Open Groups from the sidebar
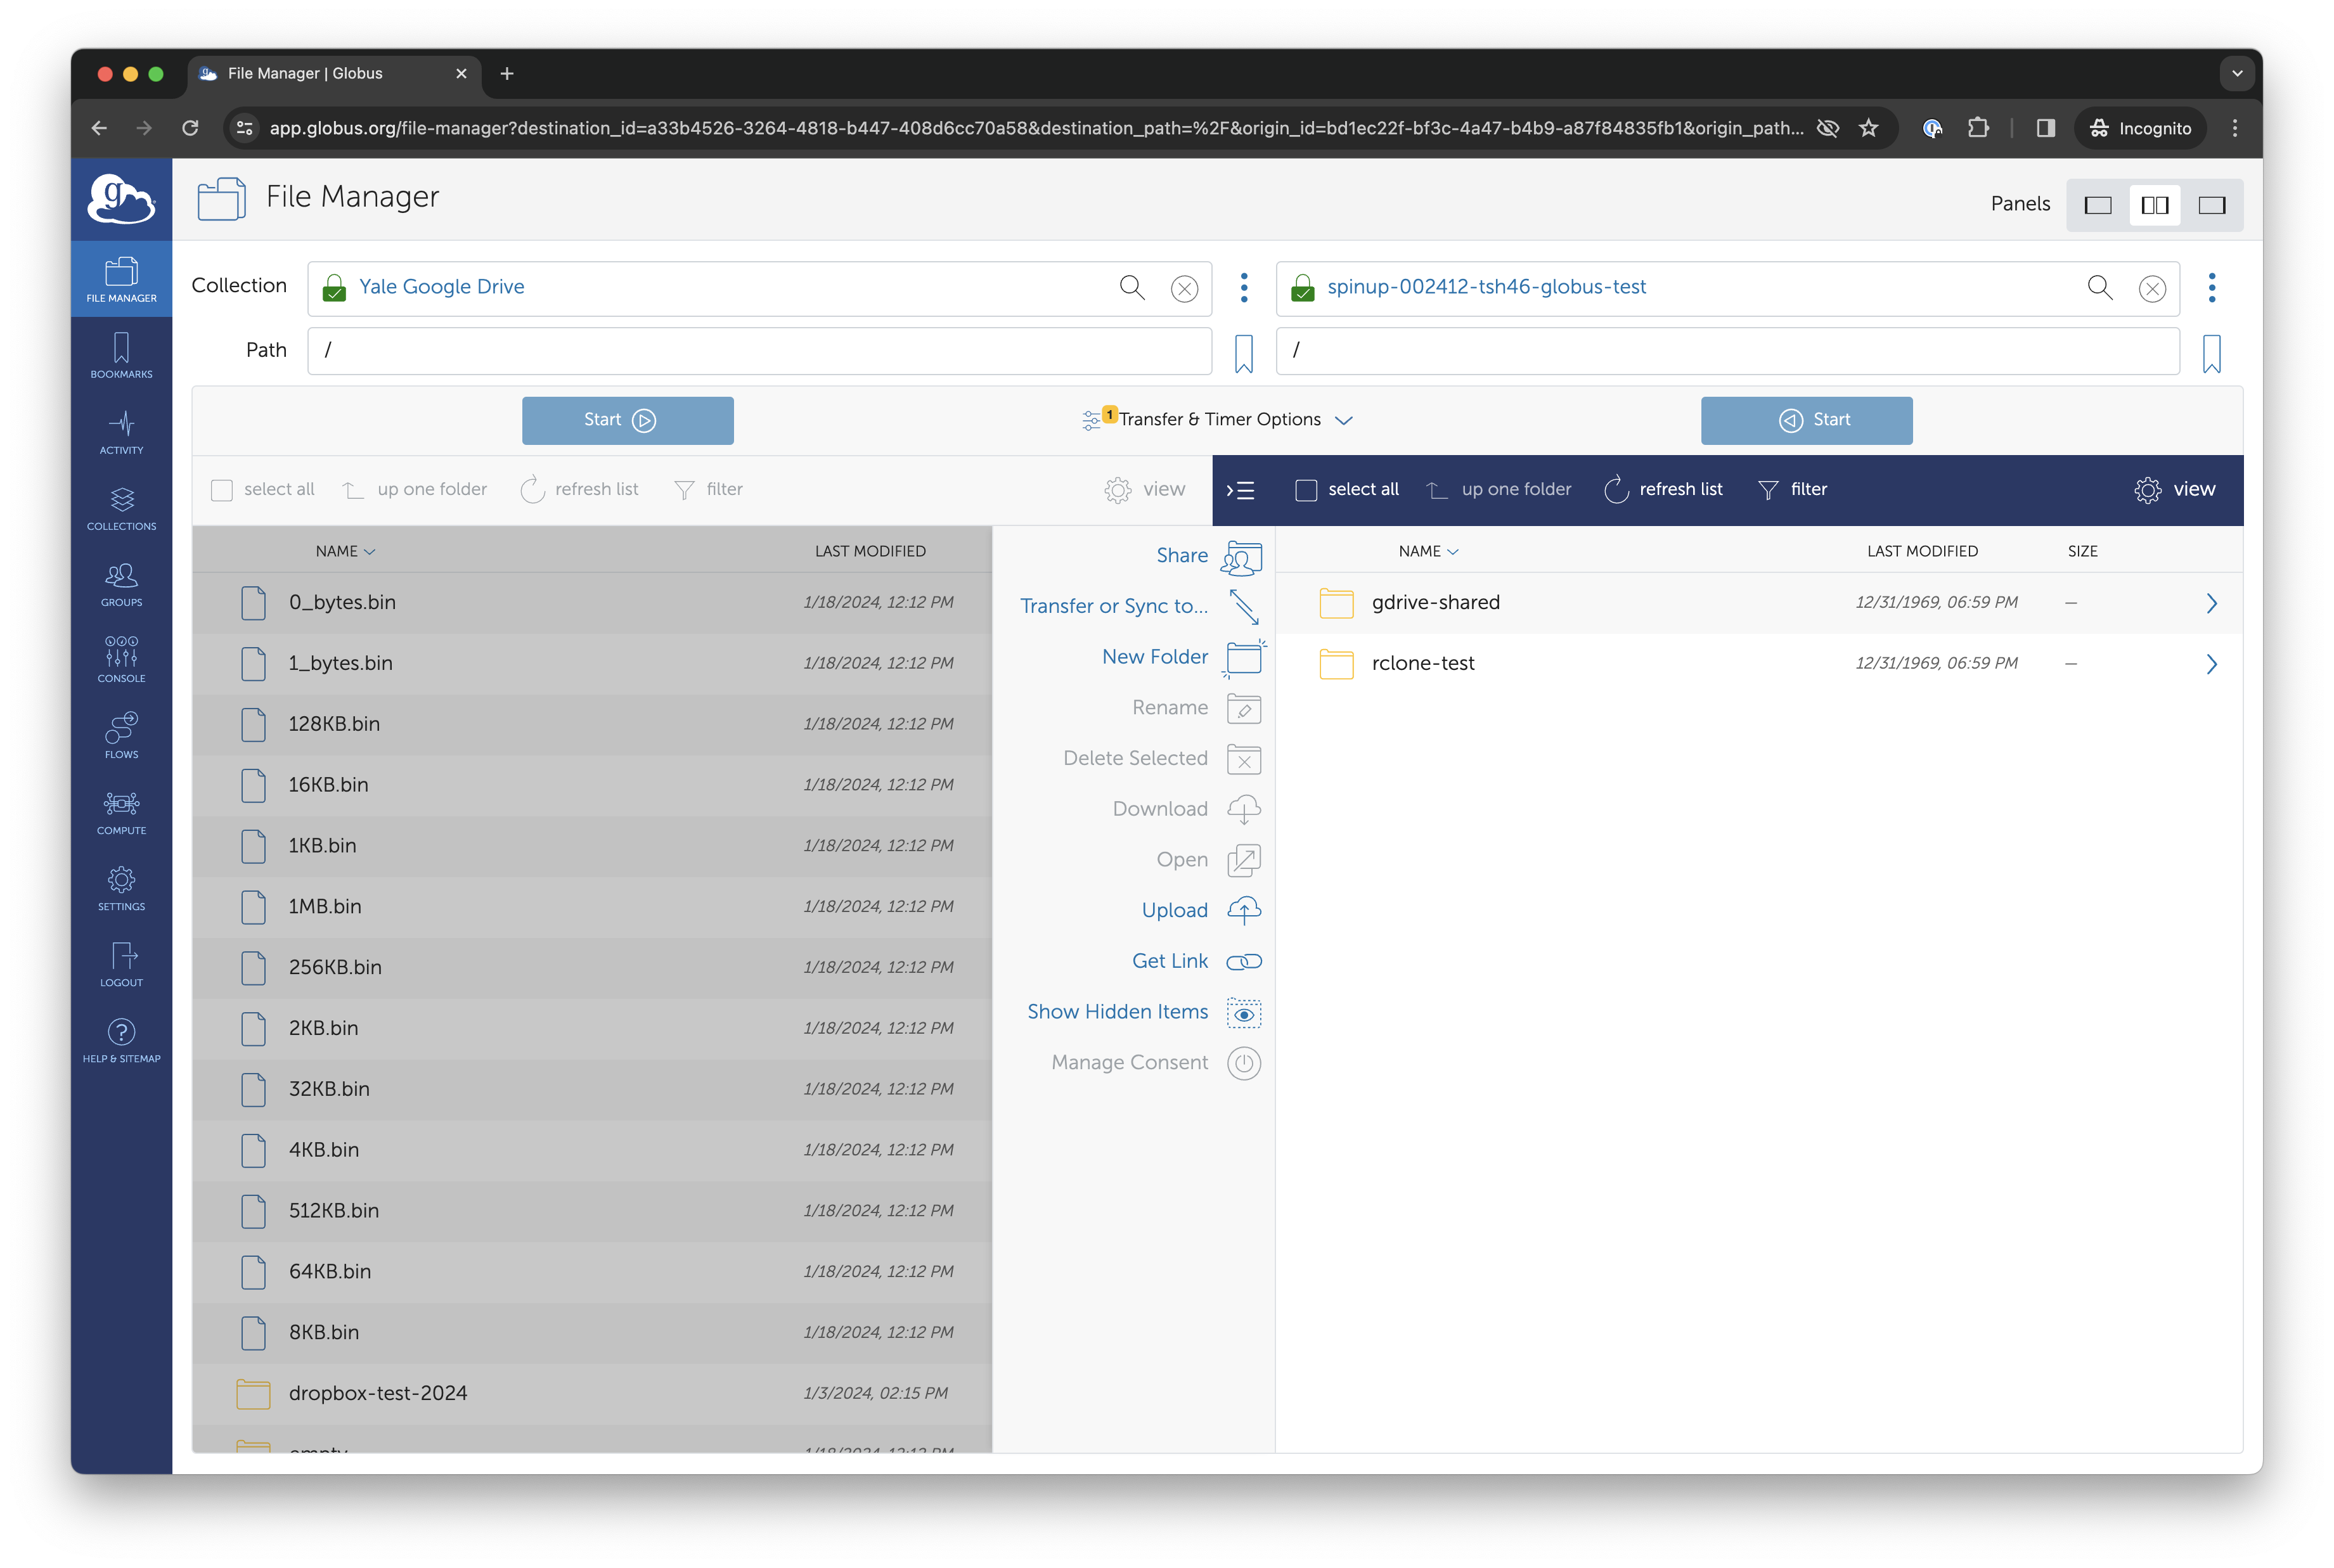Image resolution: width=2334 pixels, height=1568 pixels. tap(121, 584)
